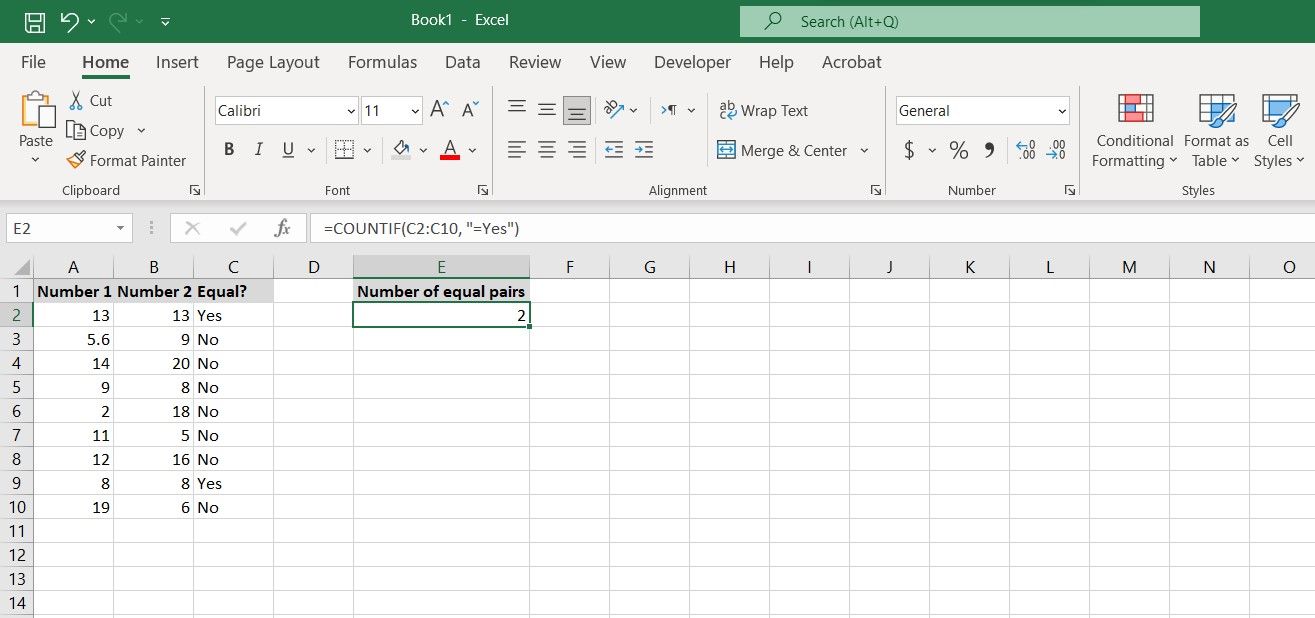Switch to the Formulas ribbon tab
This screenshot has width=1315, height=618.
point(382,62)
